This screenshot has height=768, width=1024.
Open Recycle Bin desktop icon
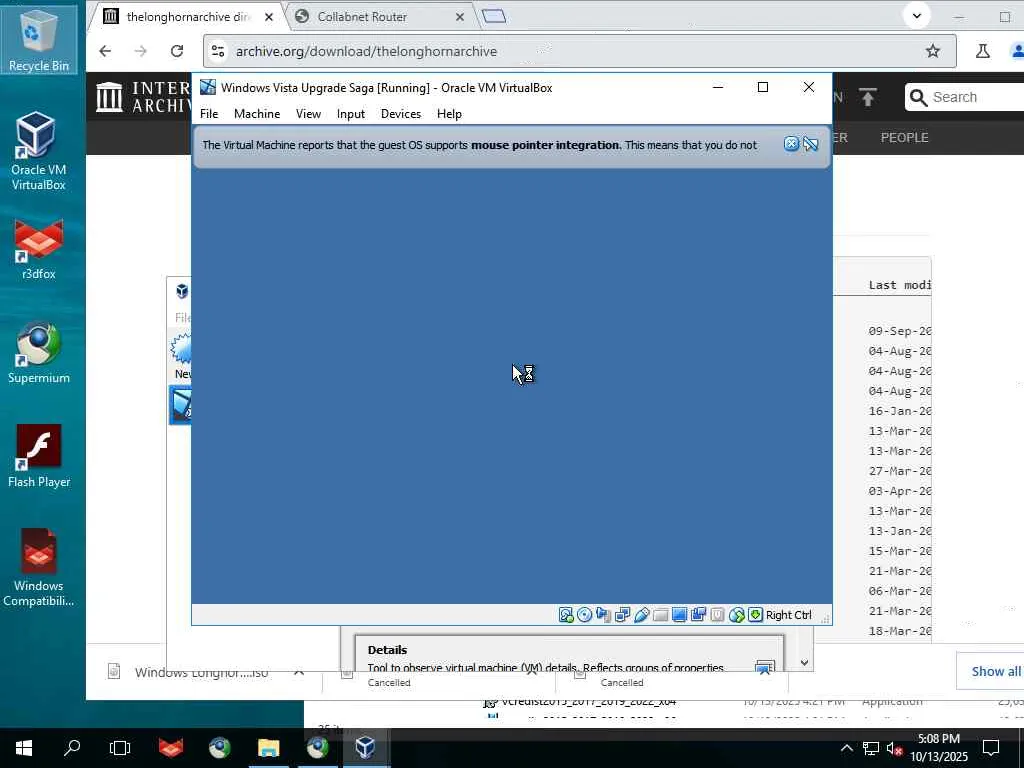(39, 39)
